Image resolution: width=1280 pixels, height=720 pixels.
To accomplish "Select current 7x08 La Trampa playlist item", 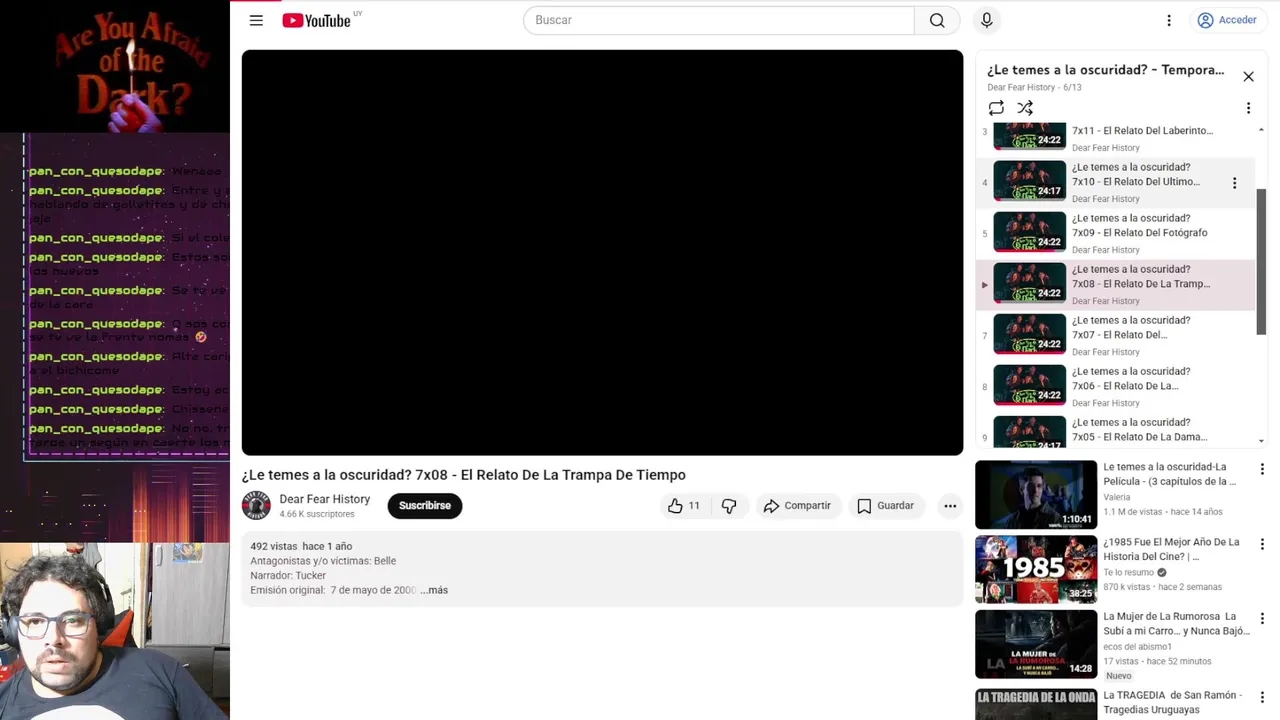I will coord(1115,284).
